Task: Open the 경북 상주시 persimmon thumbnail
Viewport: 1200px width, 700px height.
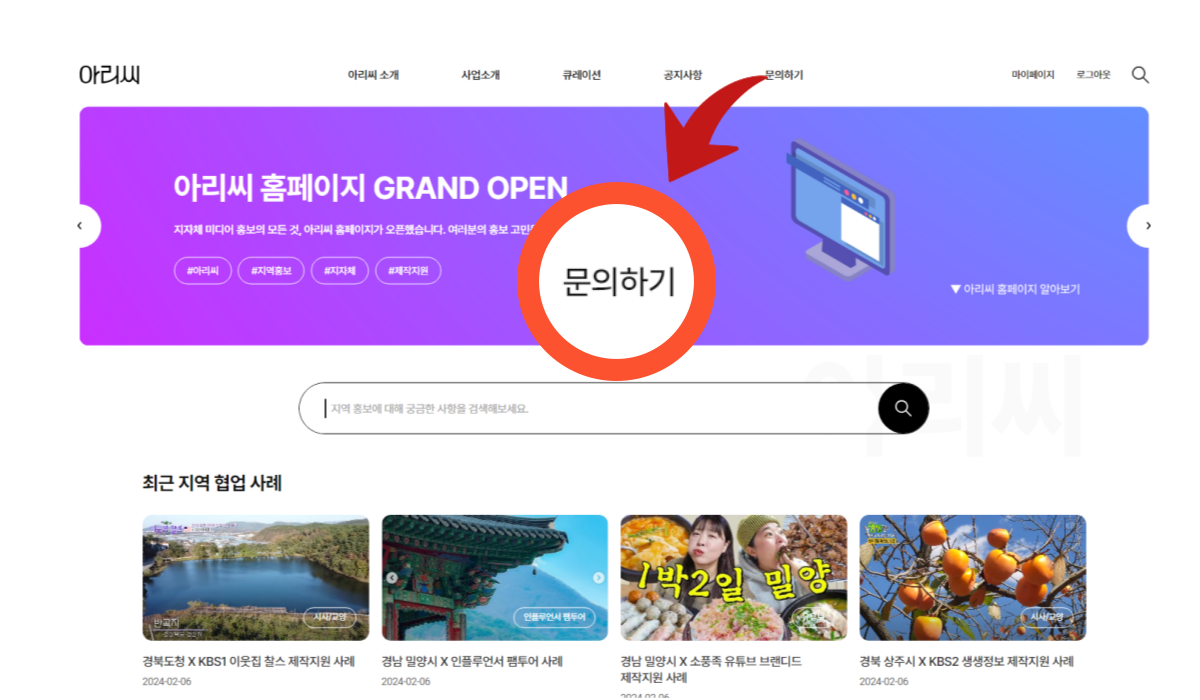Action: click(x=973, y=577)
